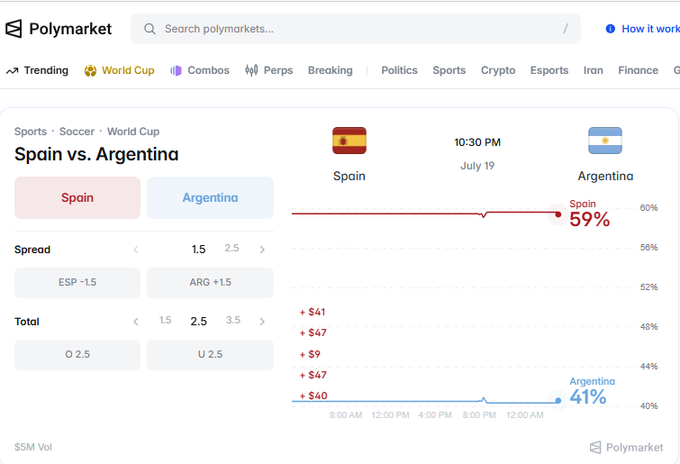
Task: Click the Spread next chevron
Action: tap(262, 249)
